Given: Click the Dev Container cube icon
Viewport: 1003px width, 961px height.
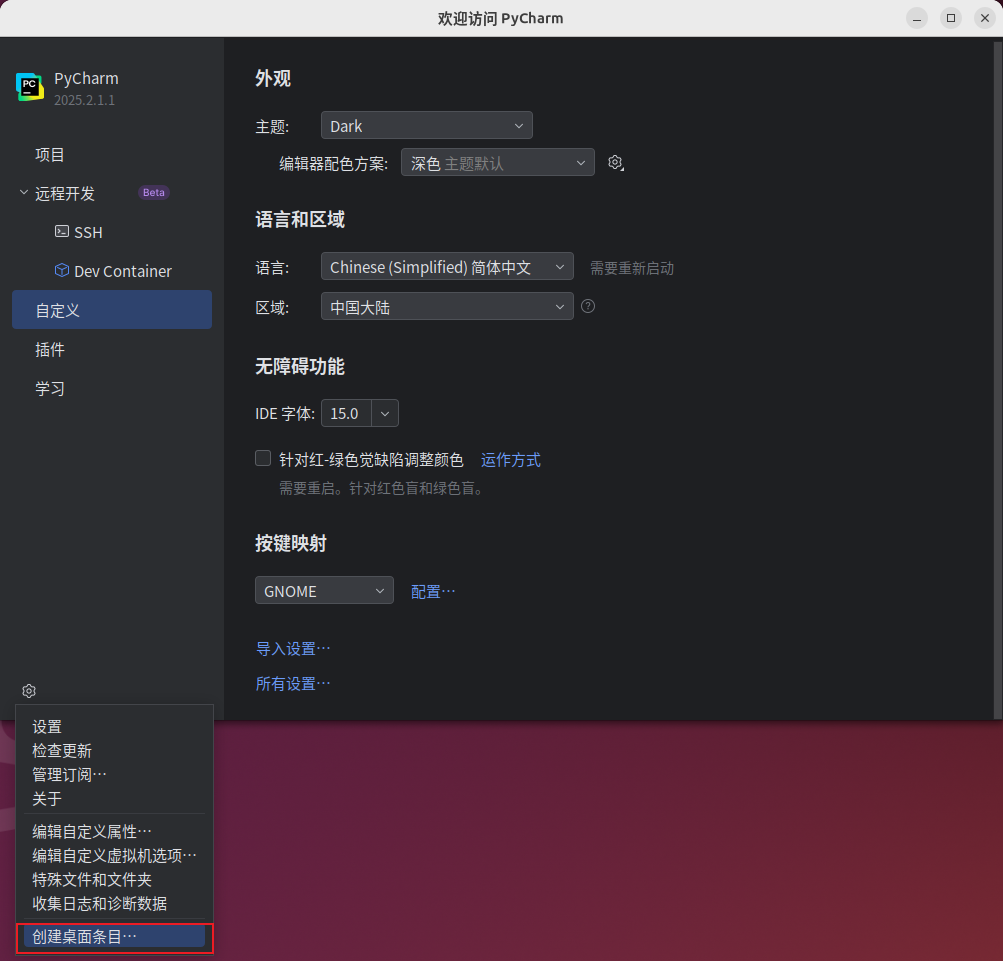Looking at the screenshot, I should coord(62,270).
